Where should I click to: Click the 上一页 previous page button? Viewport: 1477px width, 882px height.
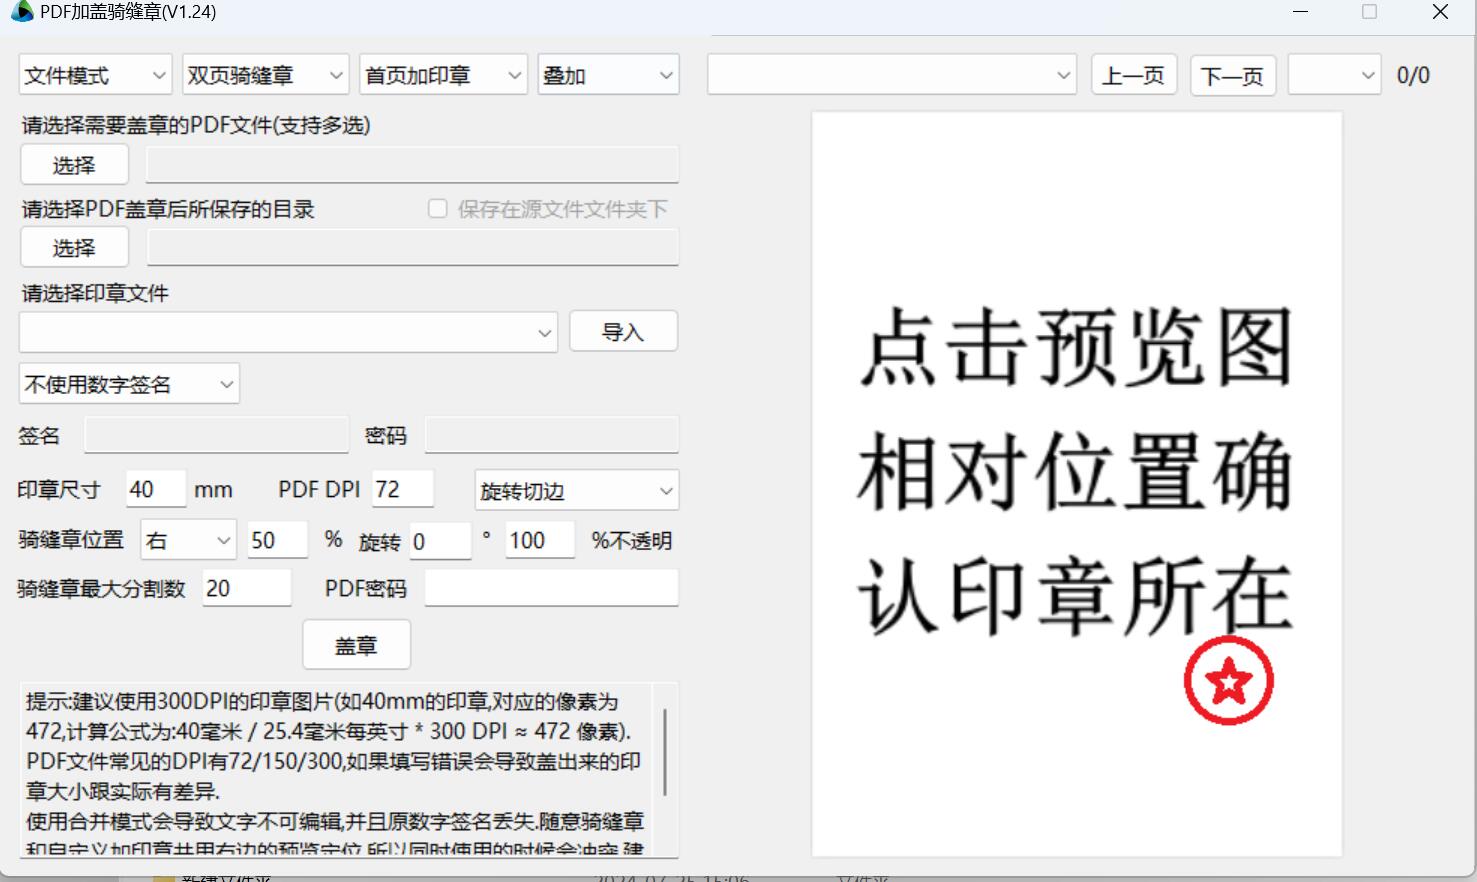[x=1133, y=74]
